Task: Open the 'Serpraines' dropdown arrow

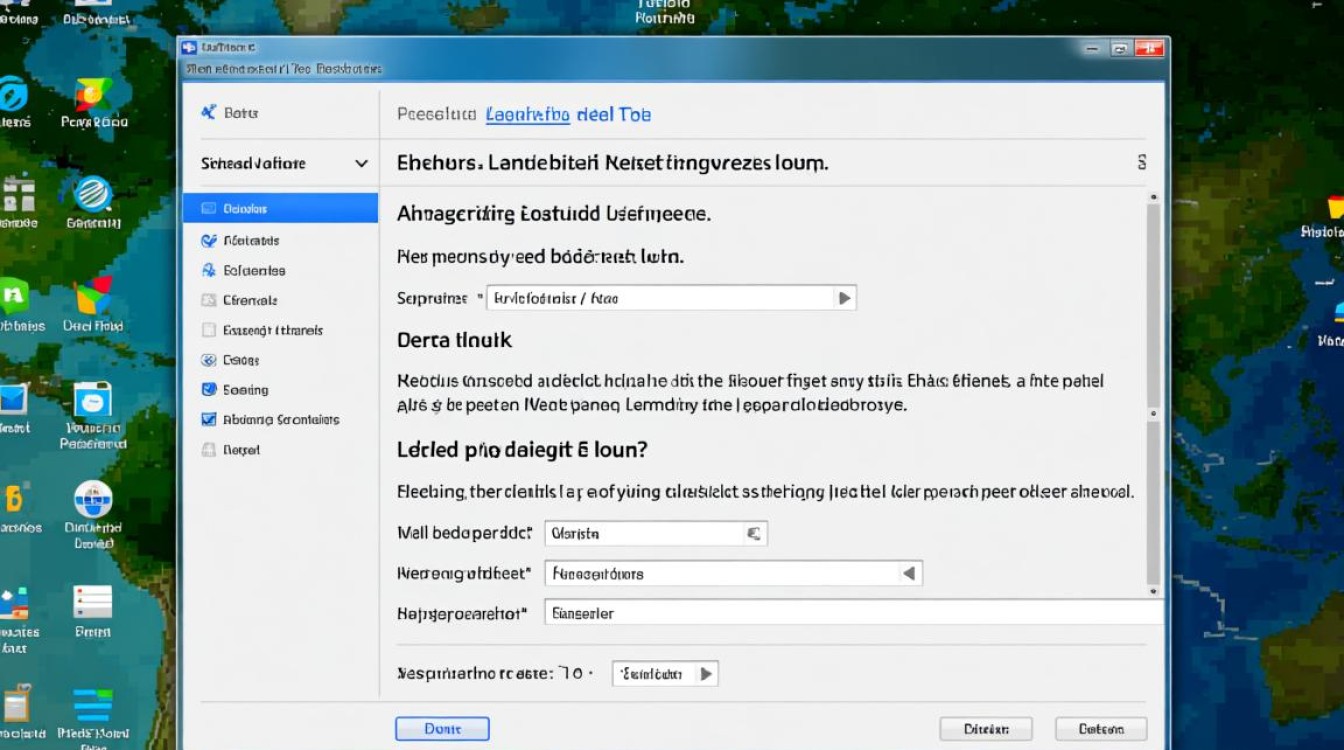Action: [844, 298]
